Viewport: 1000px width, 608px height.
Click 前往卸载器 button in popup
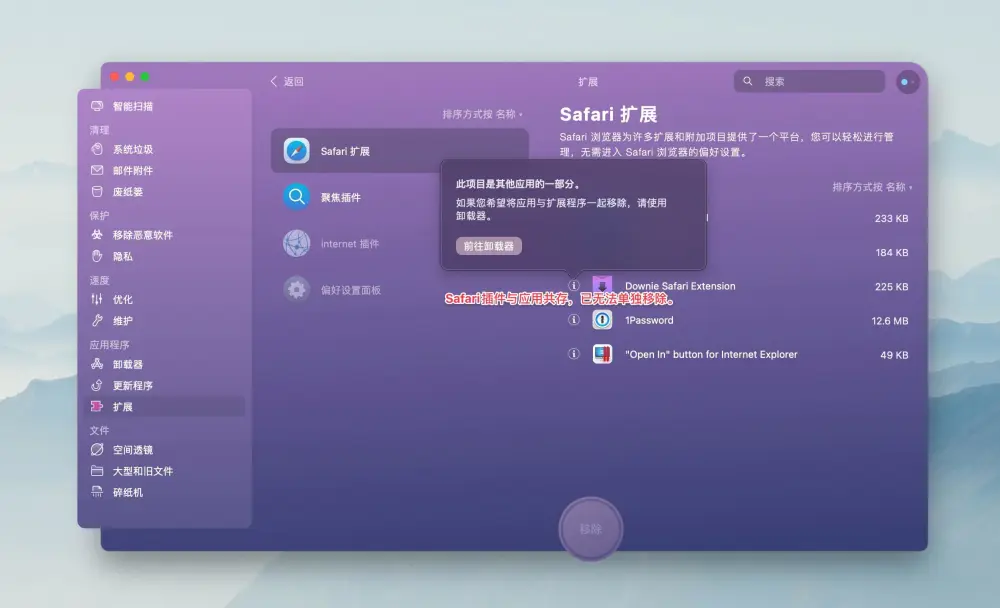(489, 246)
